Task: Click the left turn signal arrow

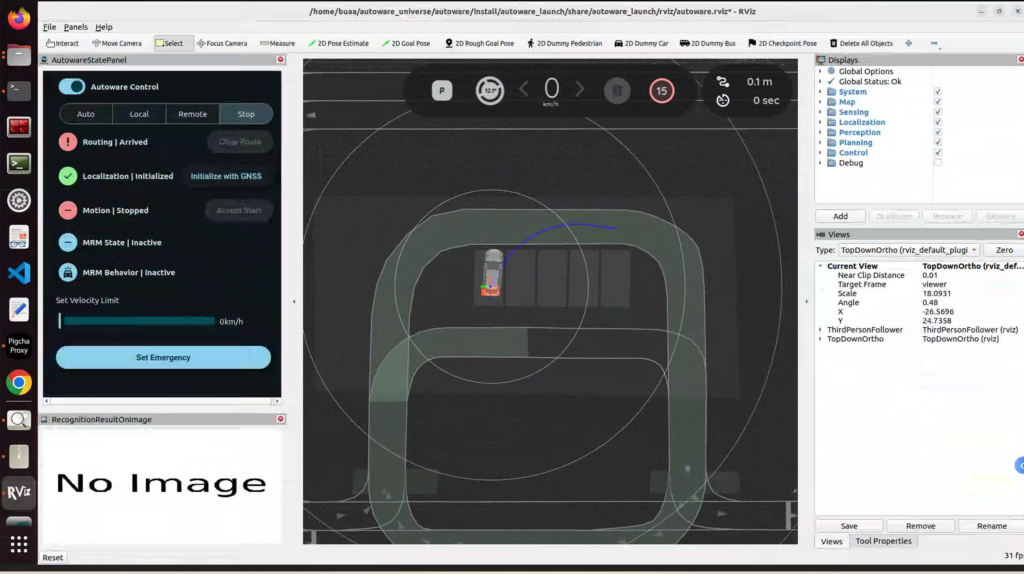Action: (524, 88)
